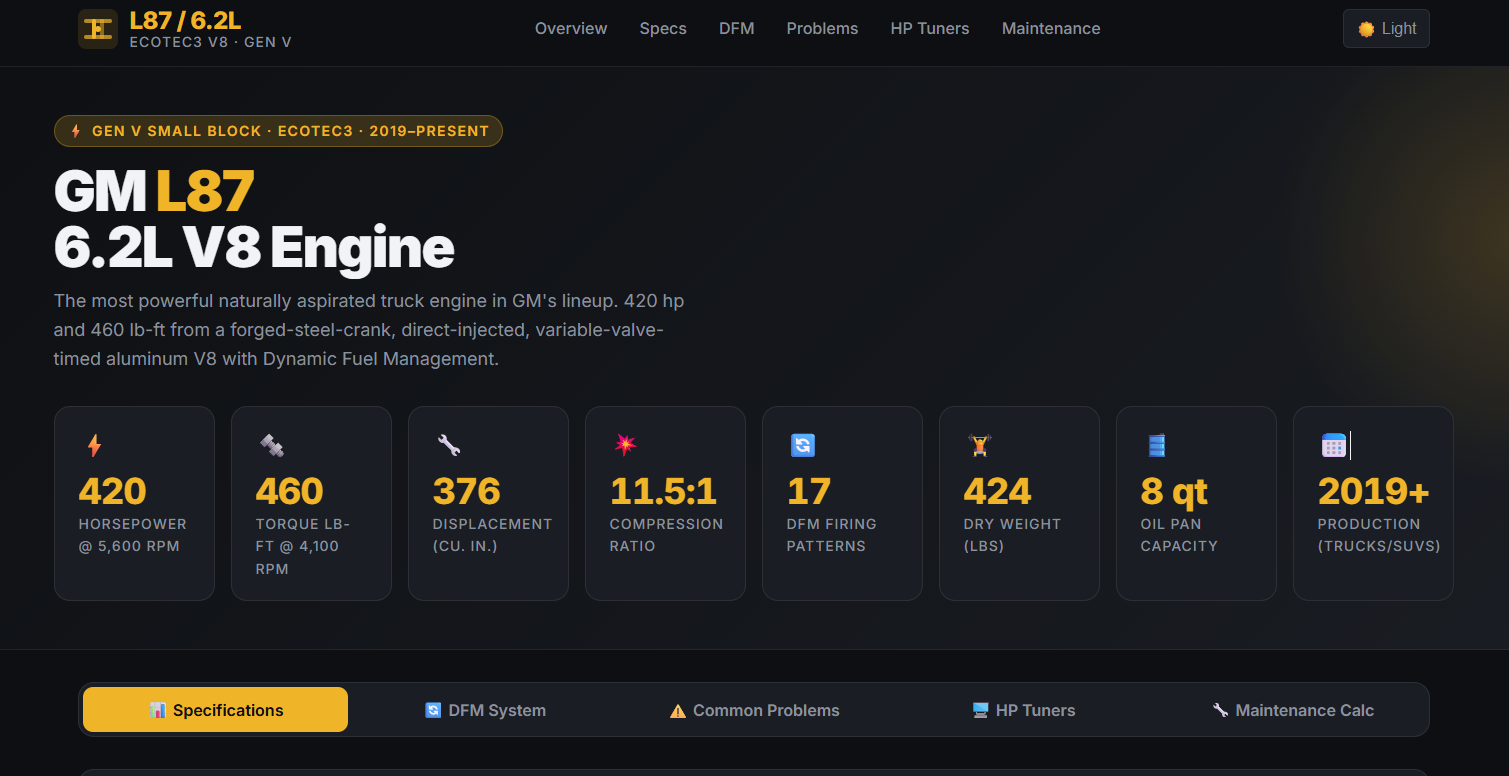This screenshot has width=1509, height=776.
Task: Click 'HORSEPOWER @ 5,600 RPM' label
Action: (x=132, y=535)
